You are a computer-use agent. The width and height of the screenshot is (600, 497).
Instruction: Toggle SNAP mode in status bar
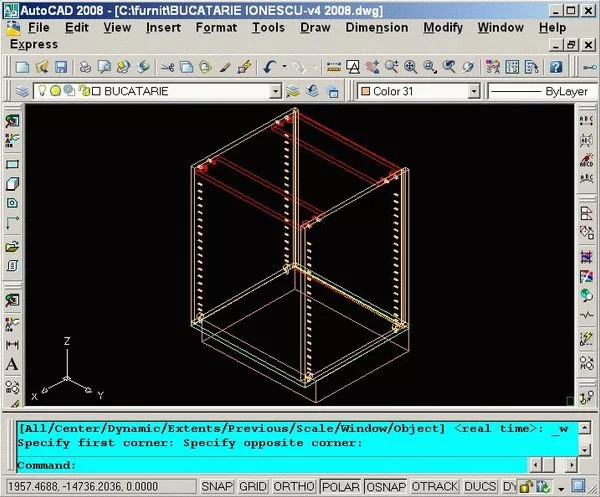tap(217, 486)
